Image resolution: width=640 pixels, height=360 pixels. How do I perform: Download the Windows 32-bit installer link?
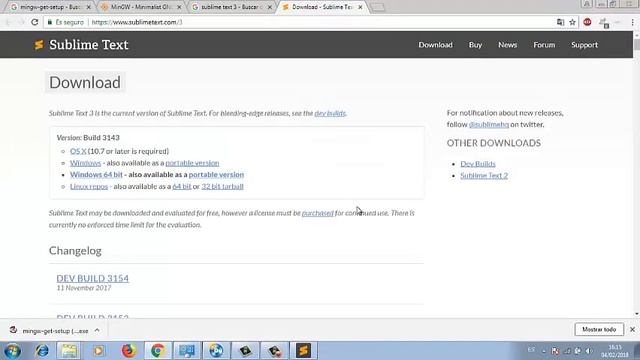tap(85, 163)
